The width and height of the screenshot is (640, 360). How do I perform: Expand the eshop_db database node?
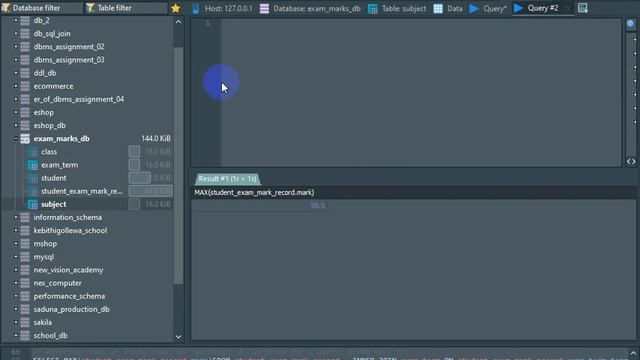click(x=16, y=125)
